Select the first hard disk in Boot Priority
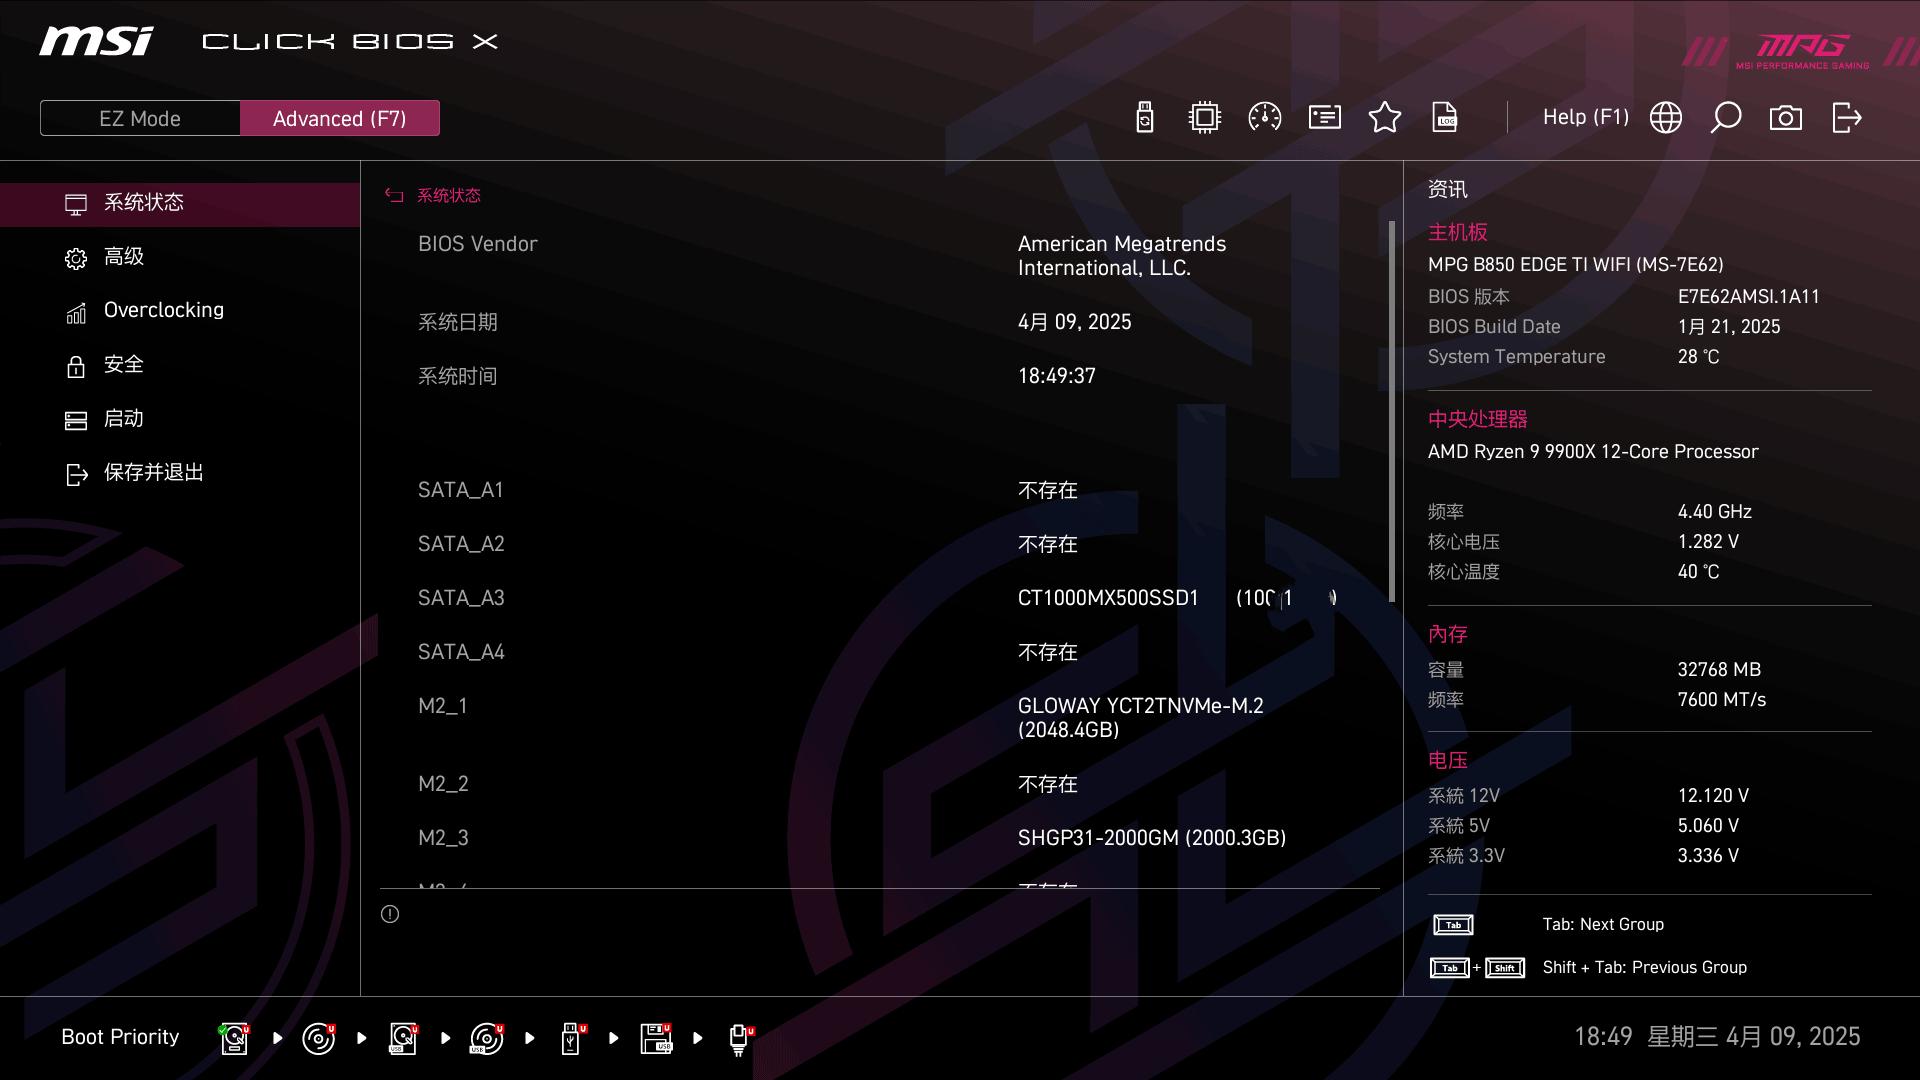This screenshot has height=1080, width=1920. pyautogui.click(x=233, y=1038)
